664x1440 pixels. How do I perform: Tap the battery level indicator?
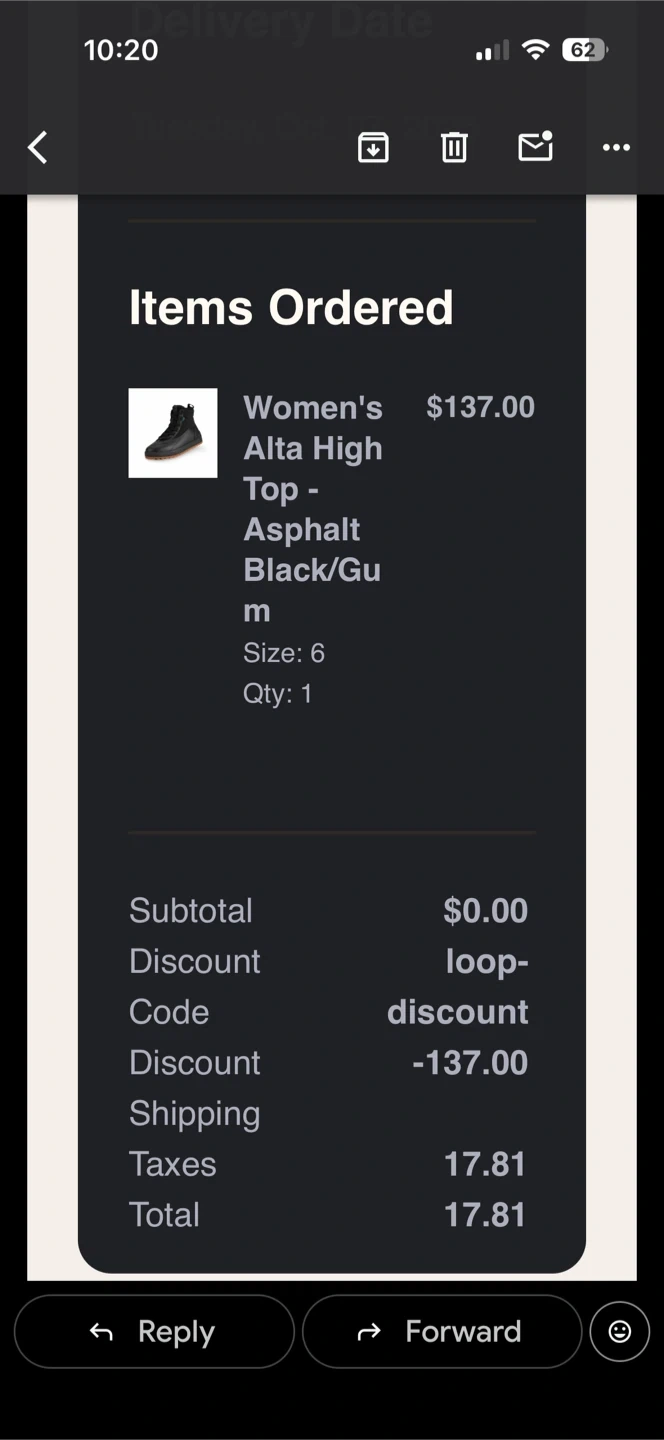click(x=584, y=50)
